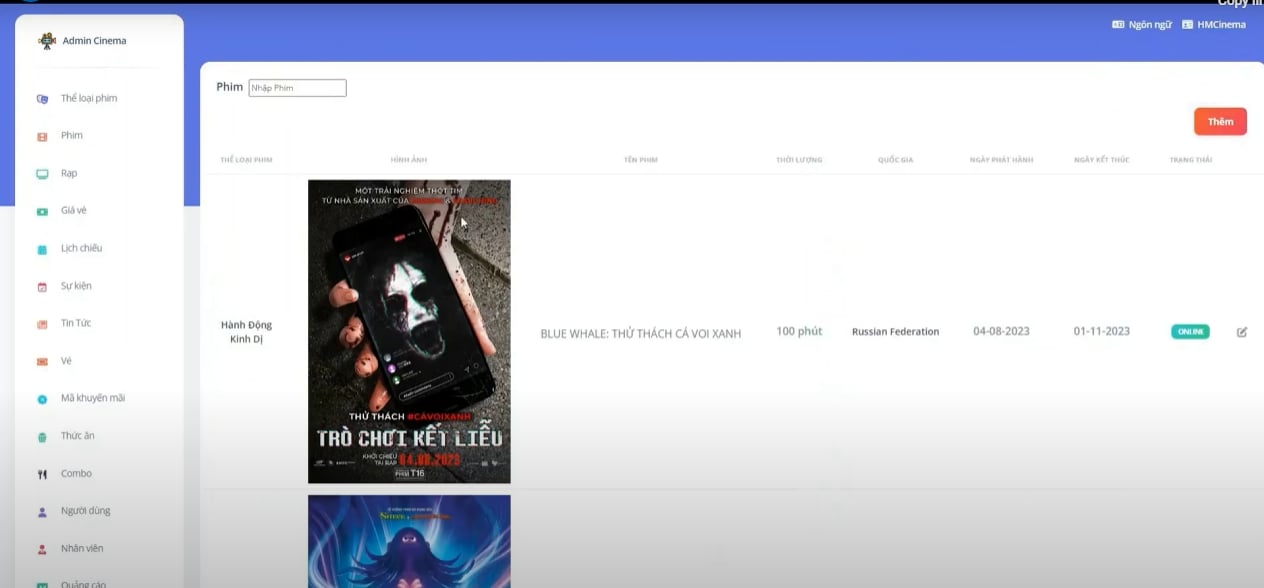The width and height of the screenshot is (1264, 588).
Task: Click the Tin Tức news icon
Action: [x=42, y=324]
